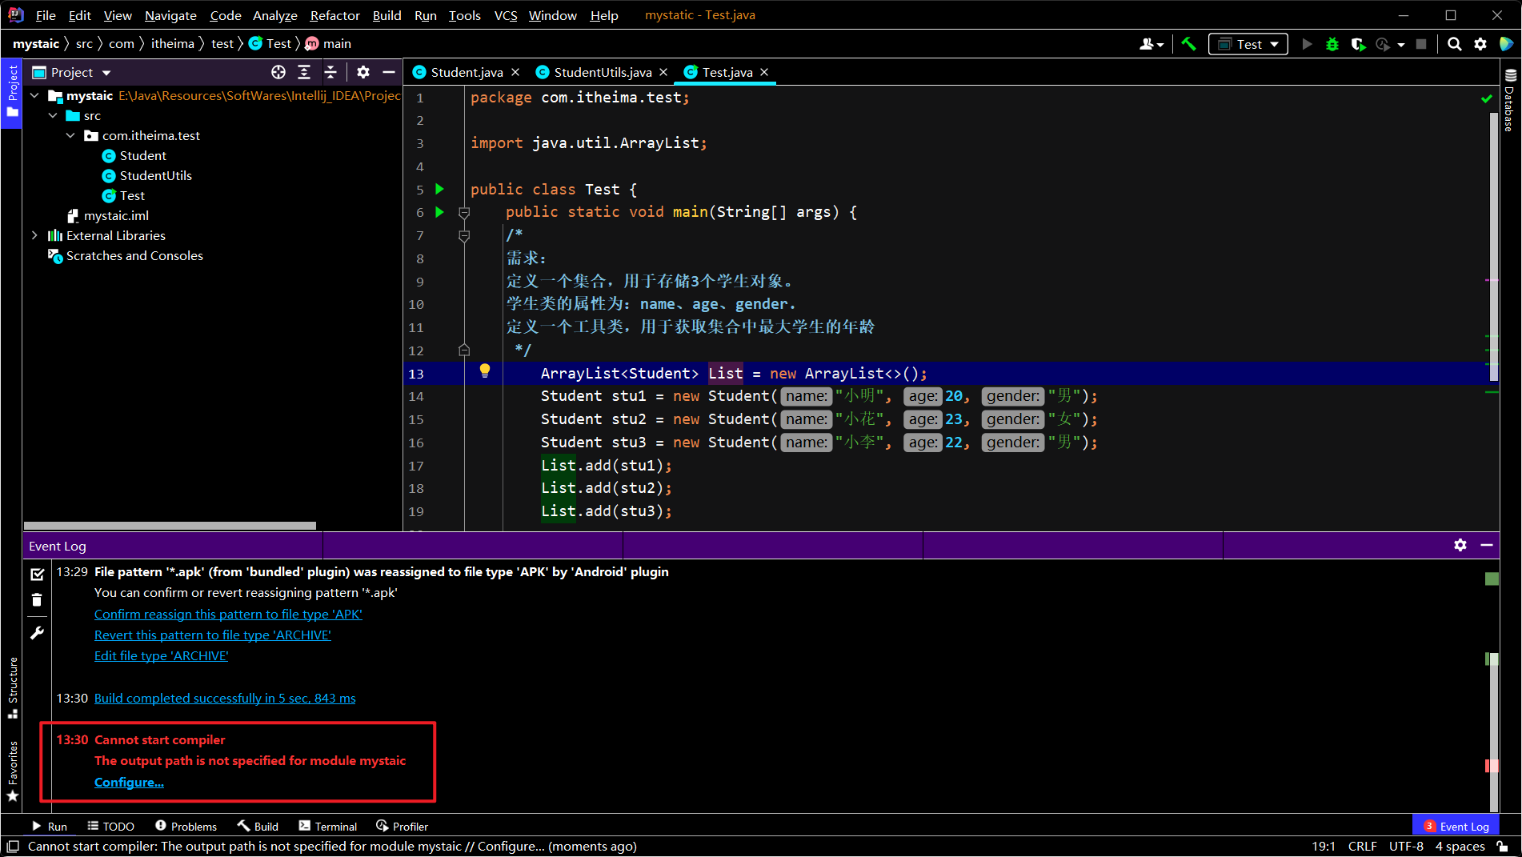
Task: Toggle the Structure tool window
Action: tap(12, 688)
